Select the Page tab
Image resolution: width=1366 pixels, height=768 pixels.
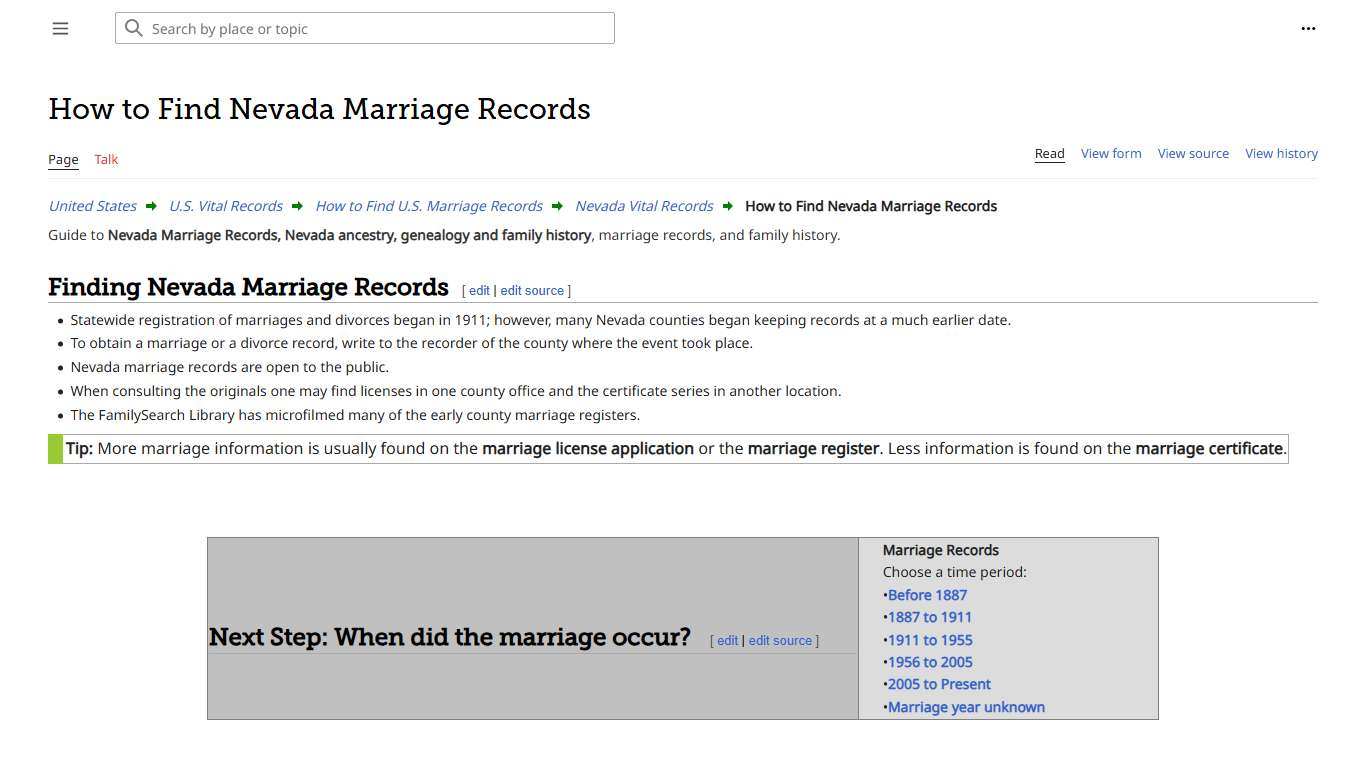pyautogui.click(x=62, y=159)
